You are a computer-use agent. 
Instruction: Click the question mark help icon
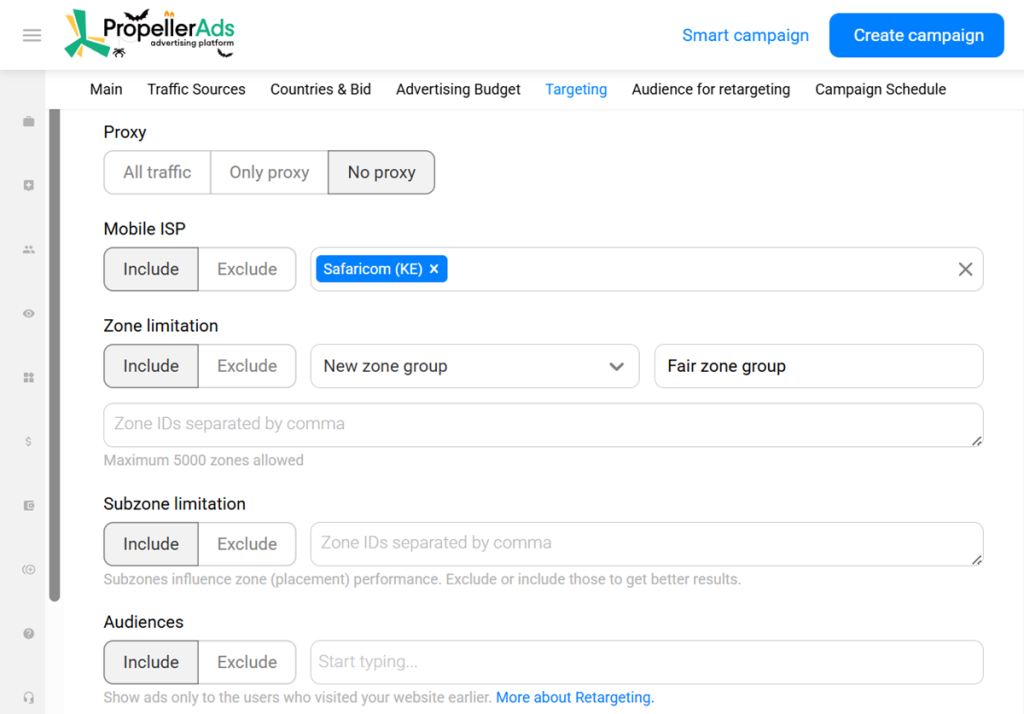pyautogui.click(x=29, y=634)
